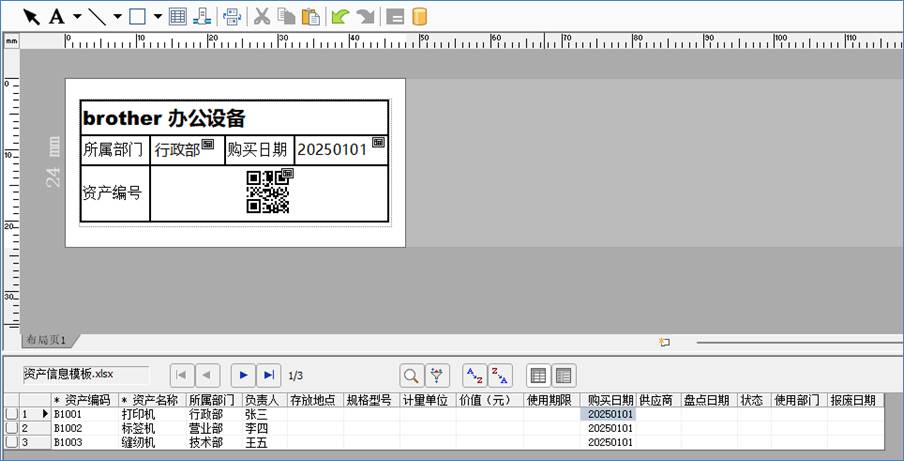
Task: Open the record filter funnel icon
Action: point(437,376)
